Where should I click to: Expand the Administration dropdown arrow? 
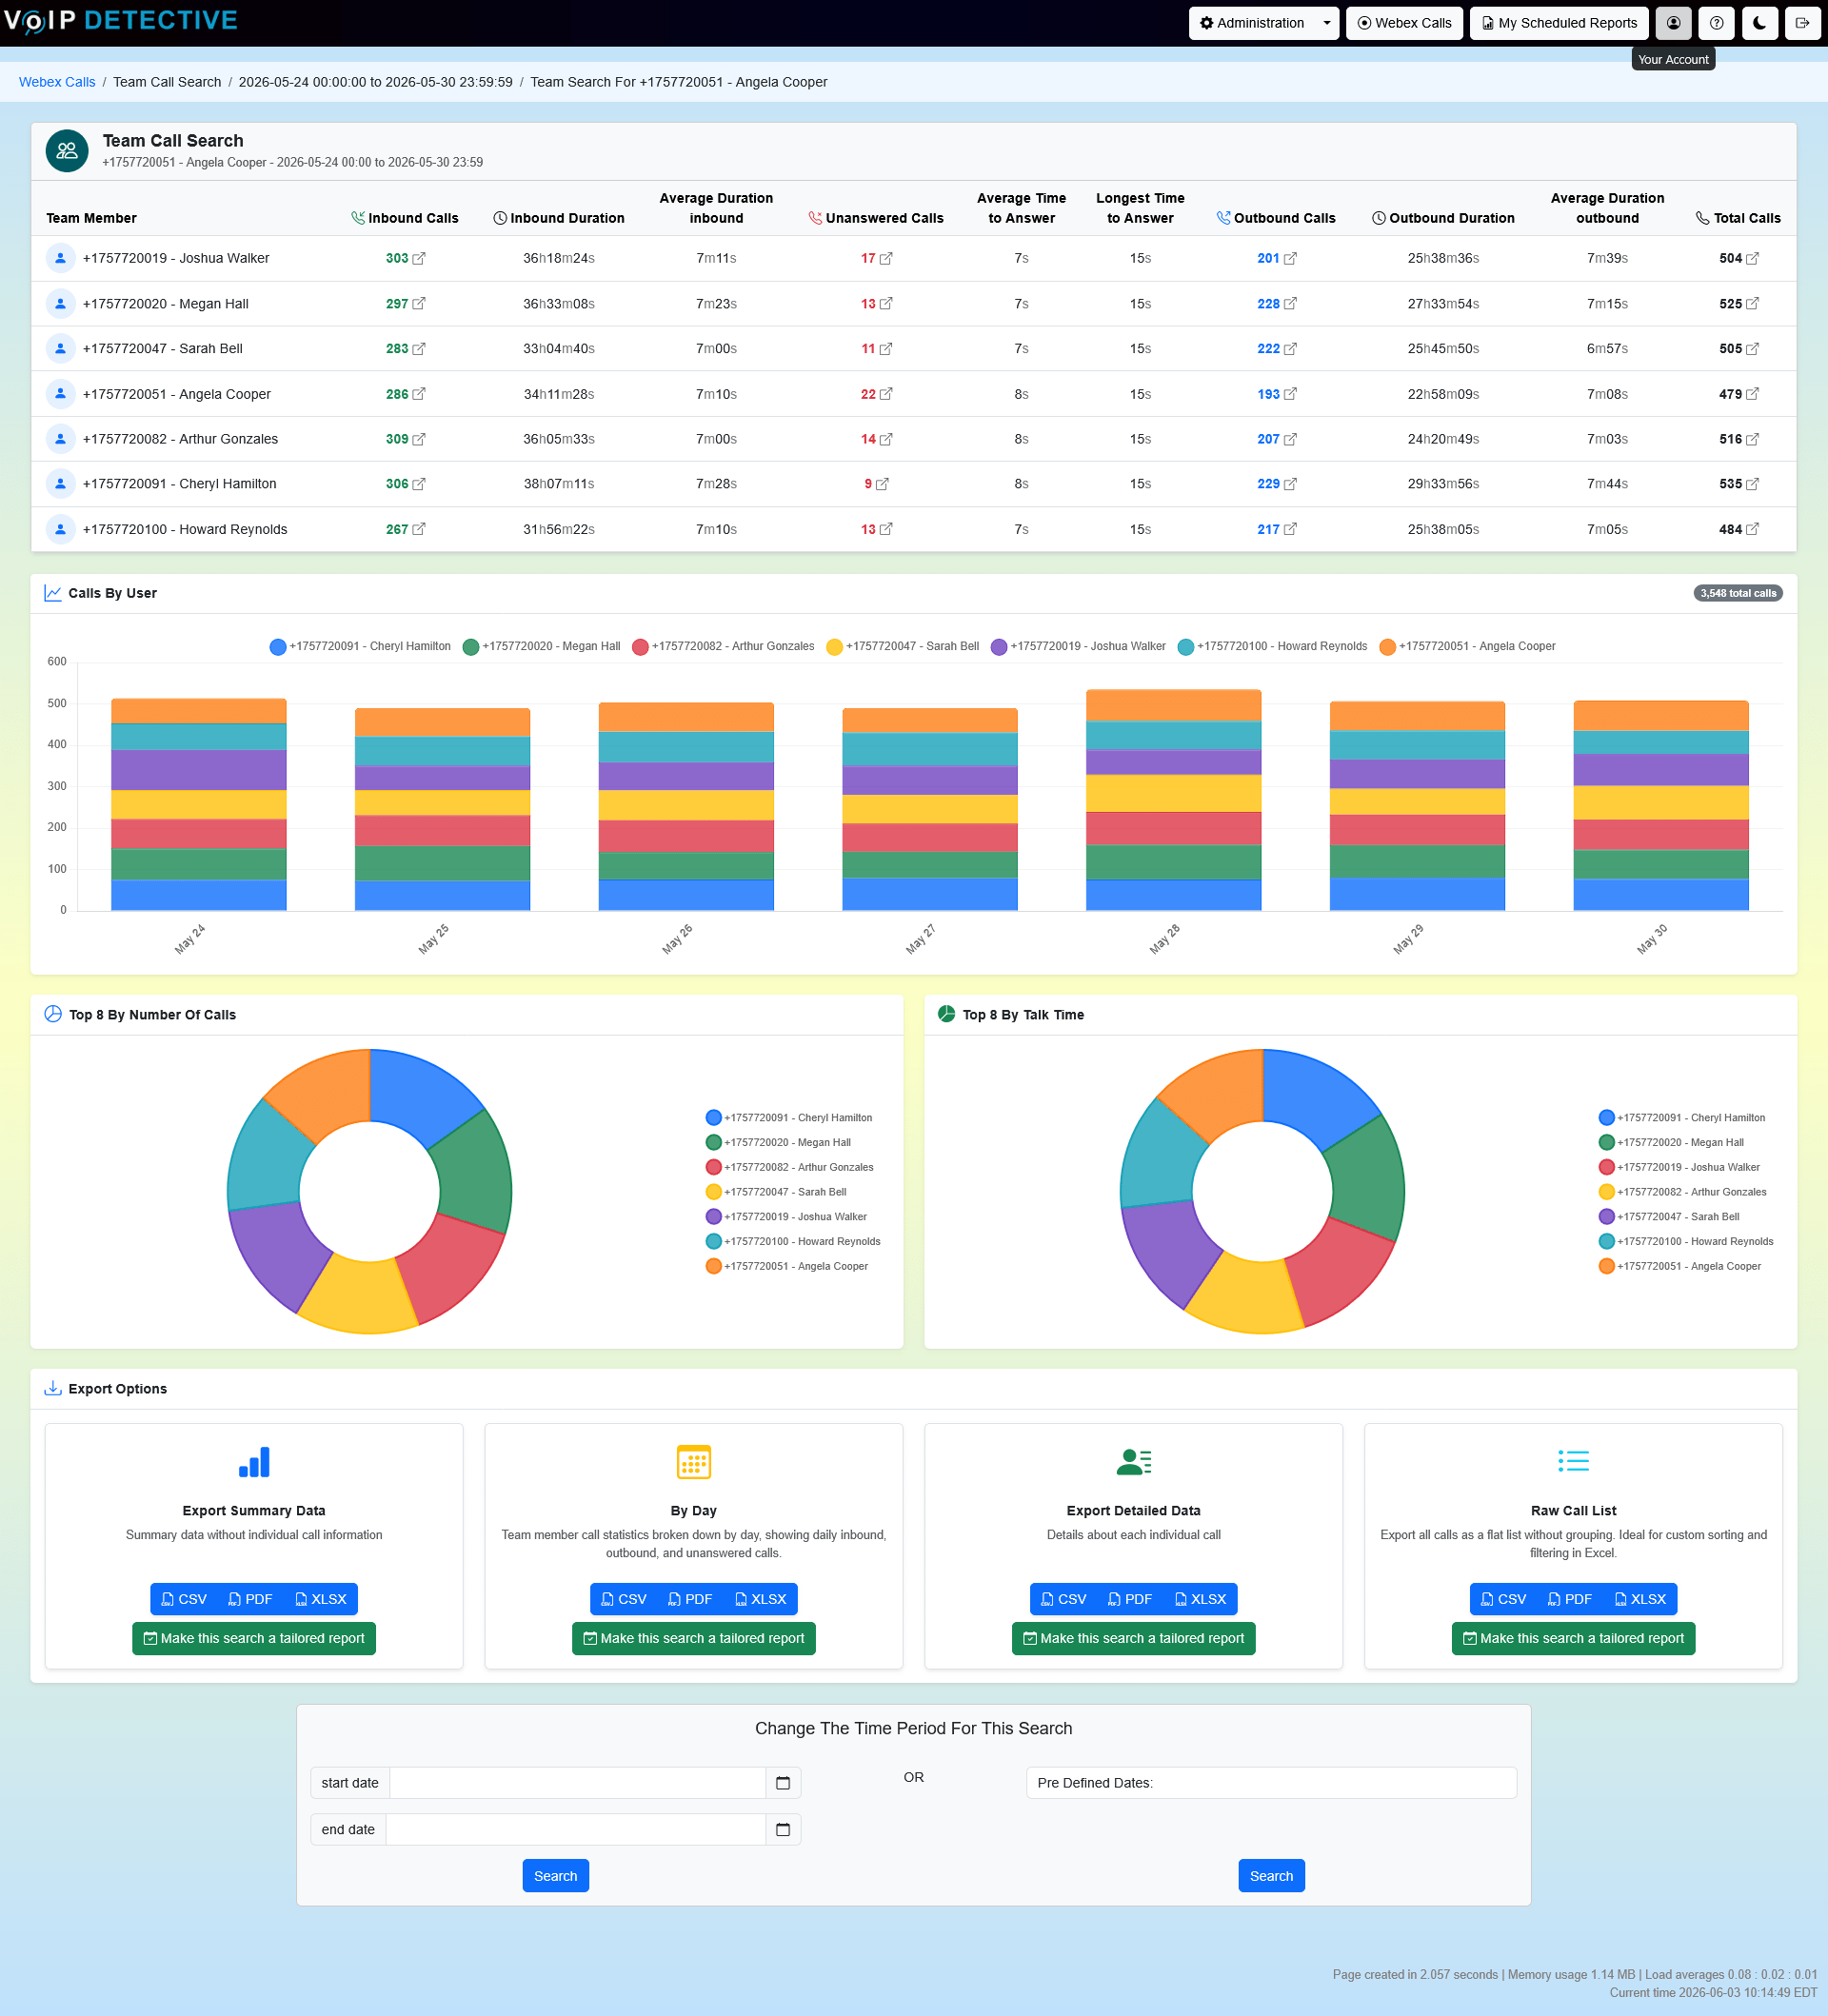(1327, 23)
